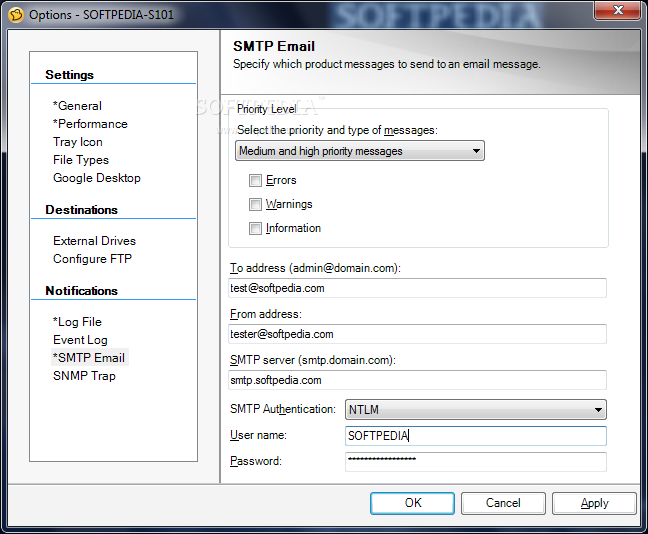The image size is (648, 534).
Task: Check the Information checkbox
Action: click(x=255, y=229)
